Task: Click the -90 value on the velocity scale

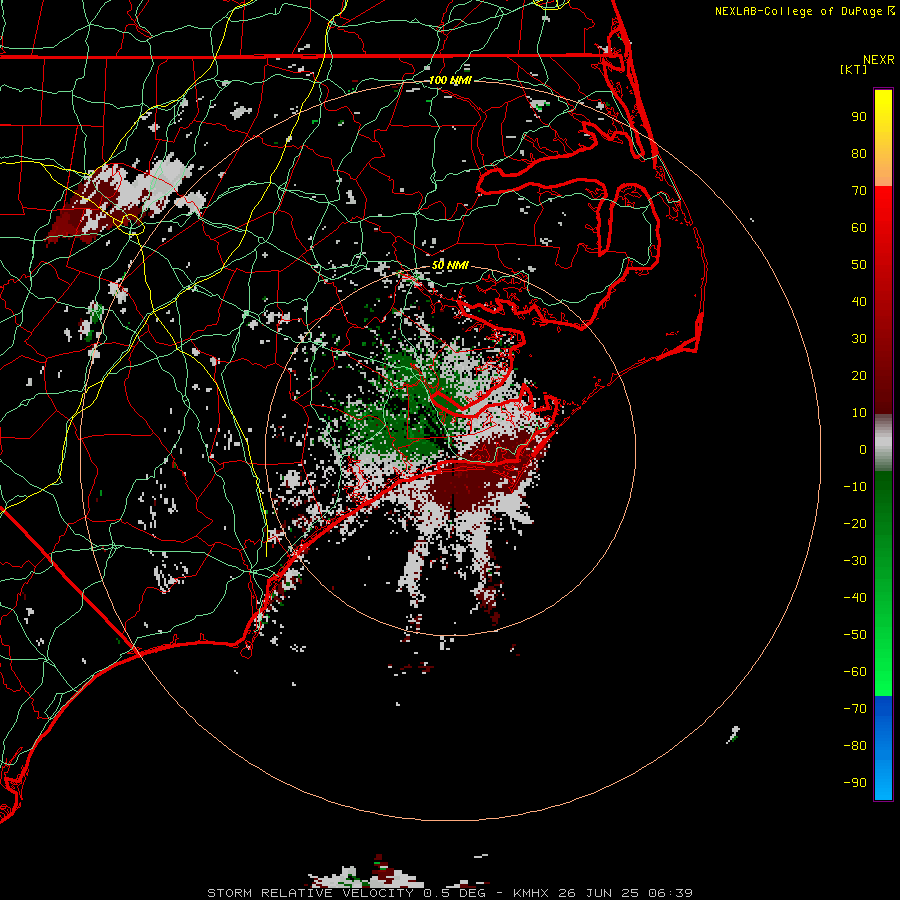Action: 855,783
